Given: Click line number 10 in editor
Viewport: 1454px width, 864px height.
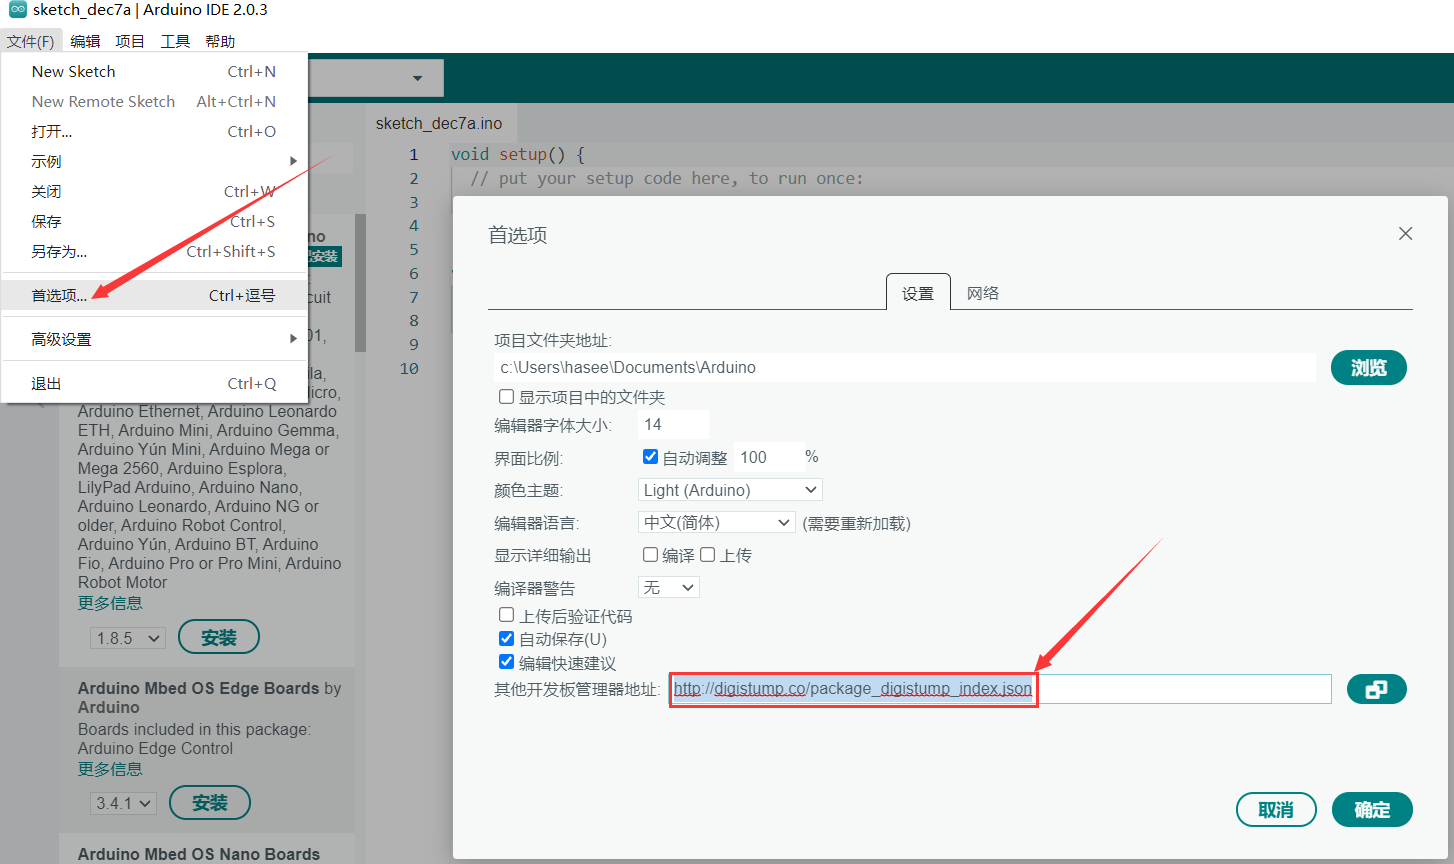Looking at the screenshot, I should (409, 368).
